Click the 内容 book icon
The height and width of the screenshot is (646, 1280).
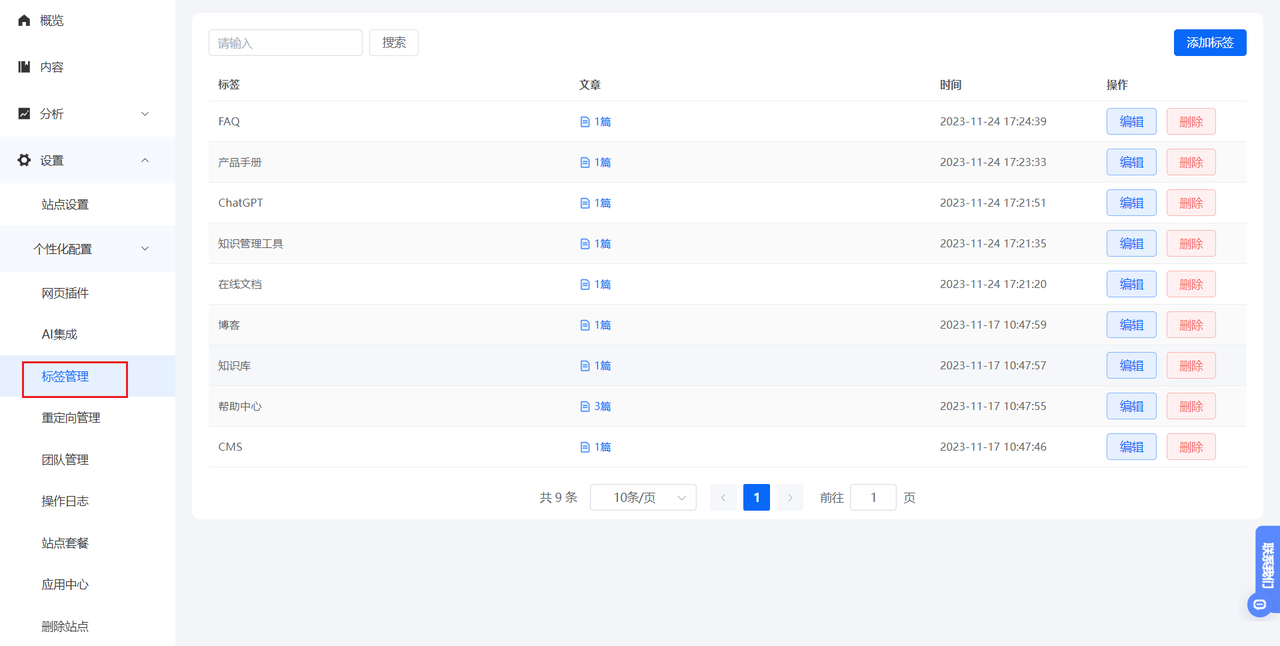point(24,67)
